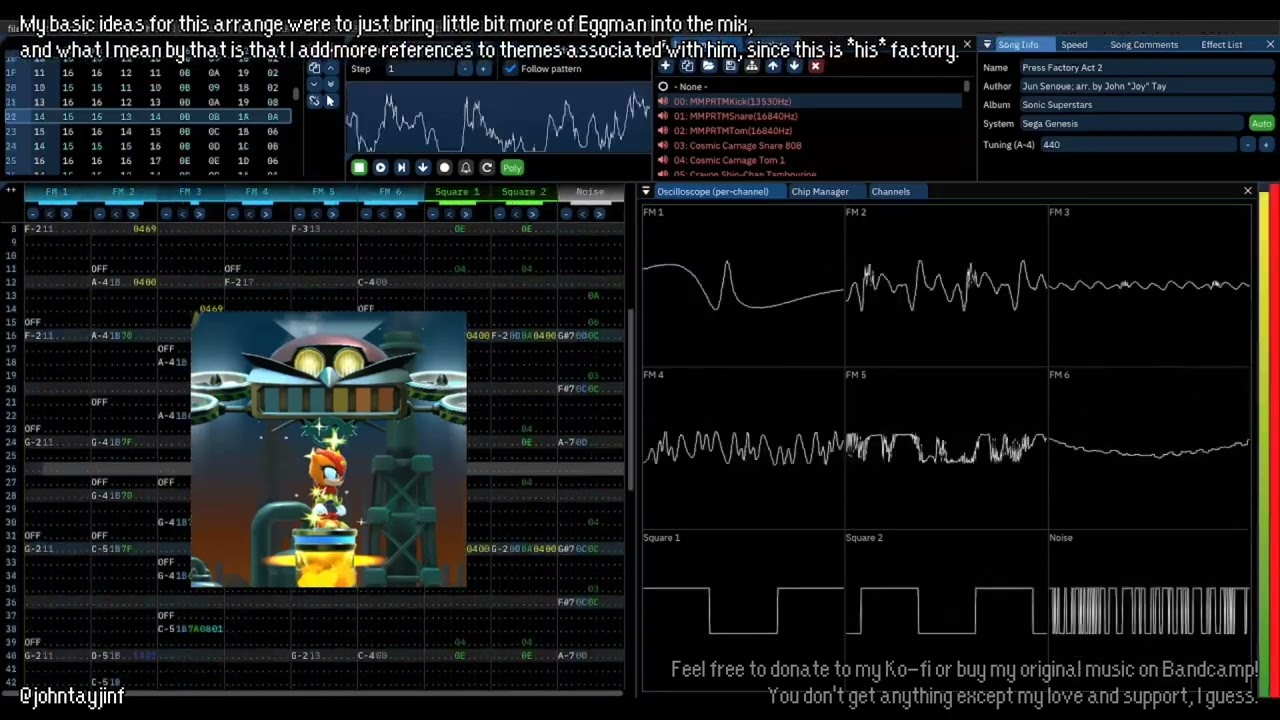Open the Song Info panel dropdown triangle
The image size is (1280, 720).
[987, 45]
